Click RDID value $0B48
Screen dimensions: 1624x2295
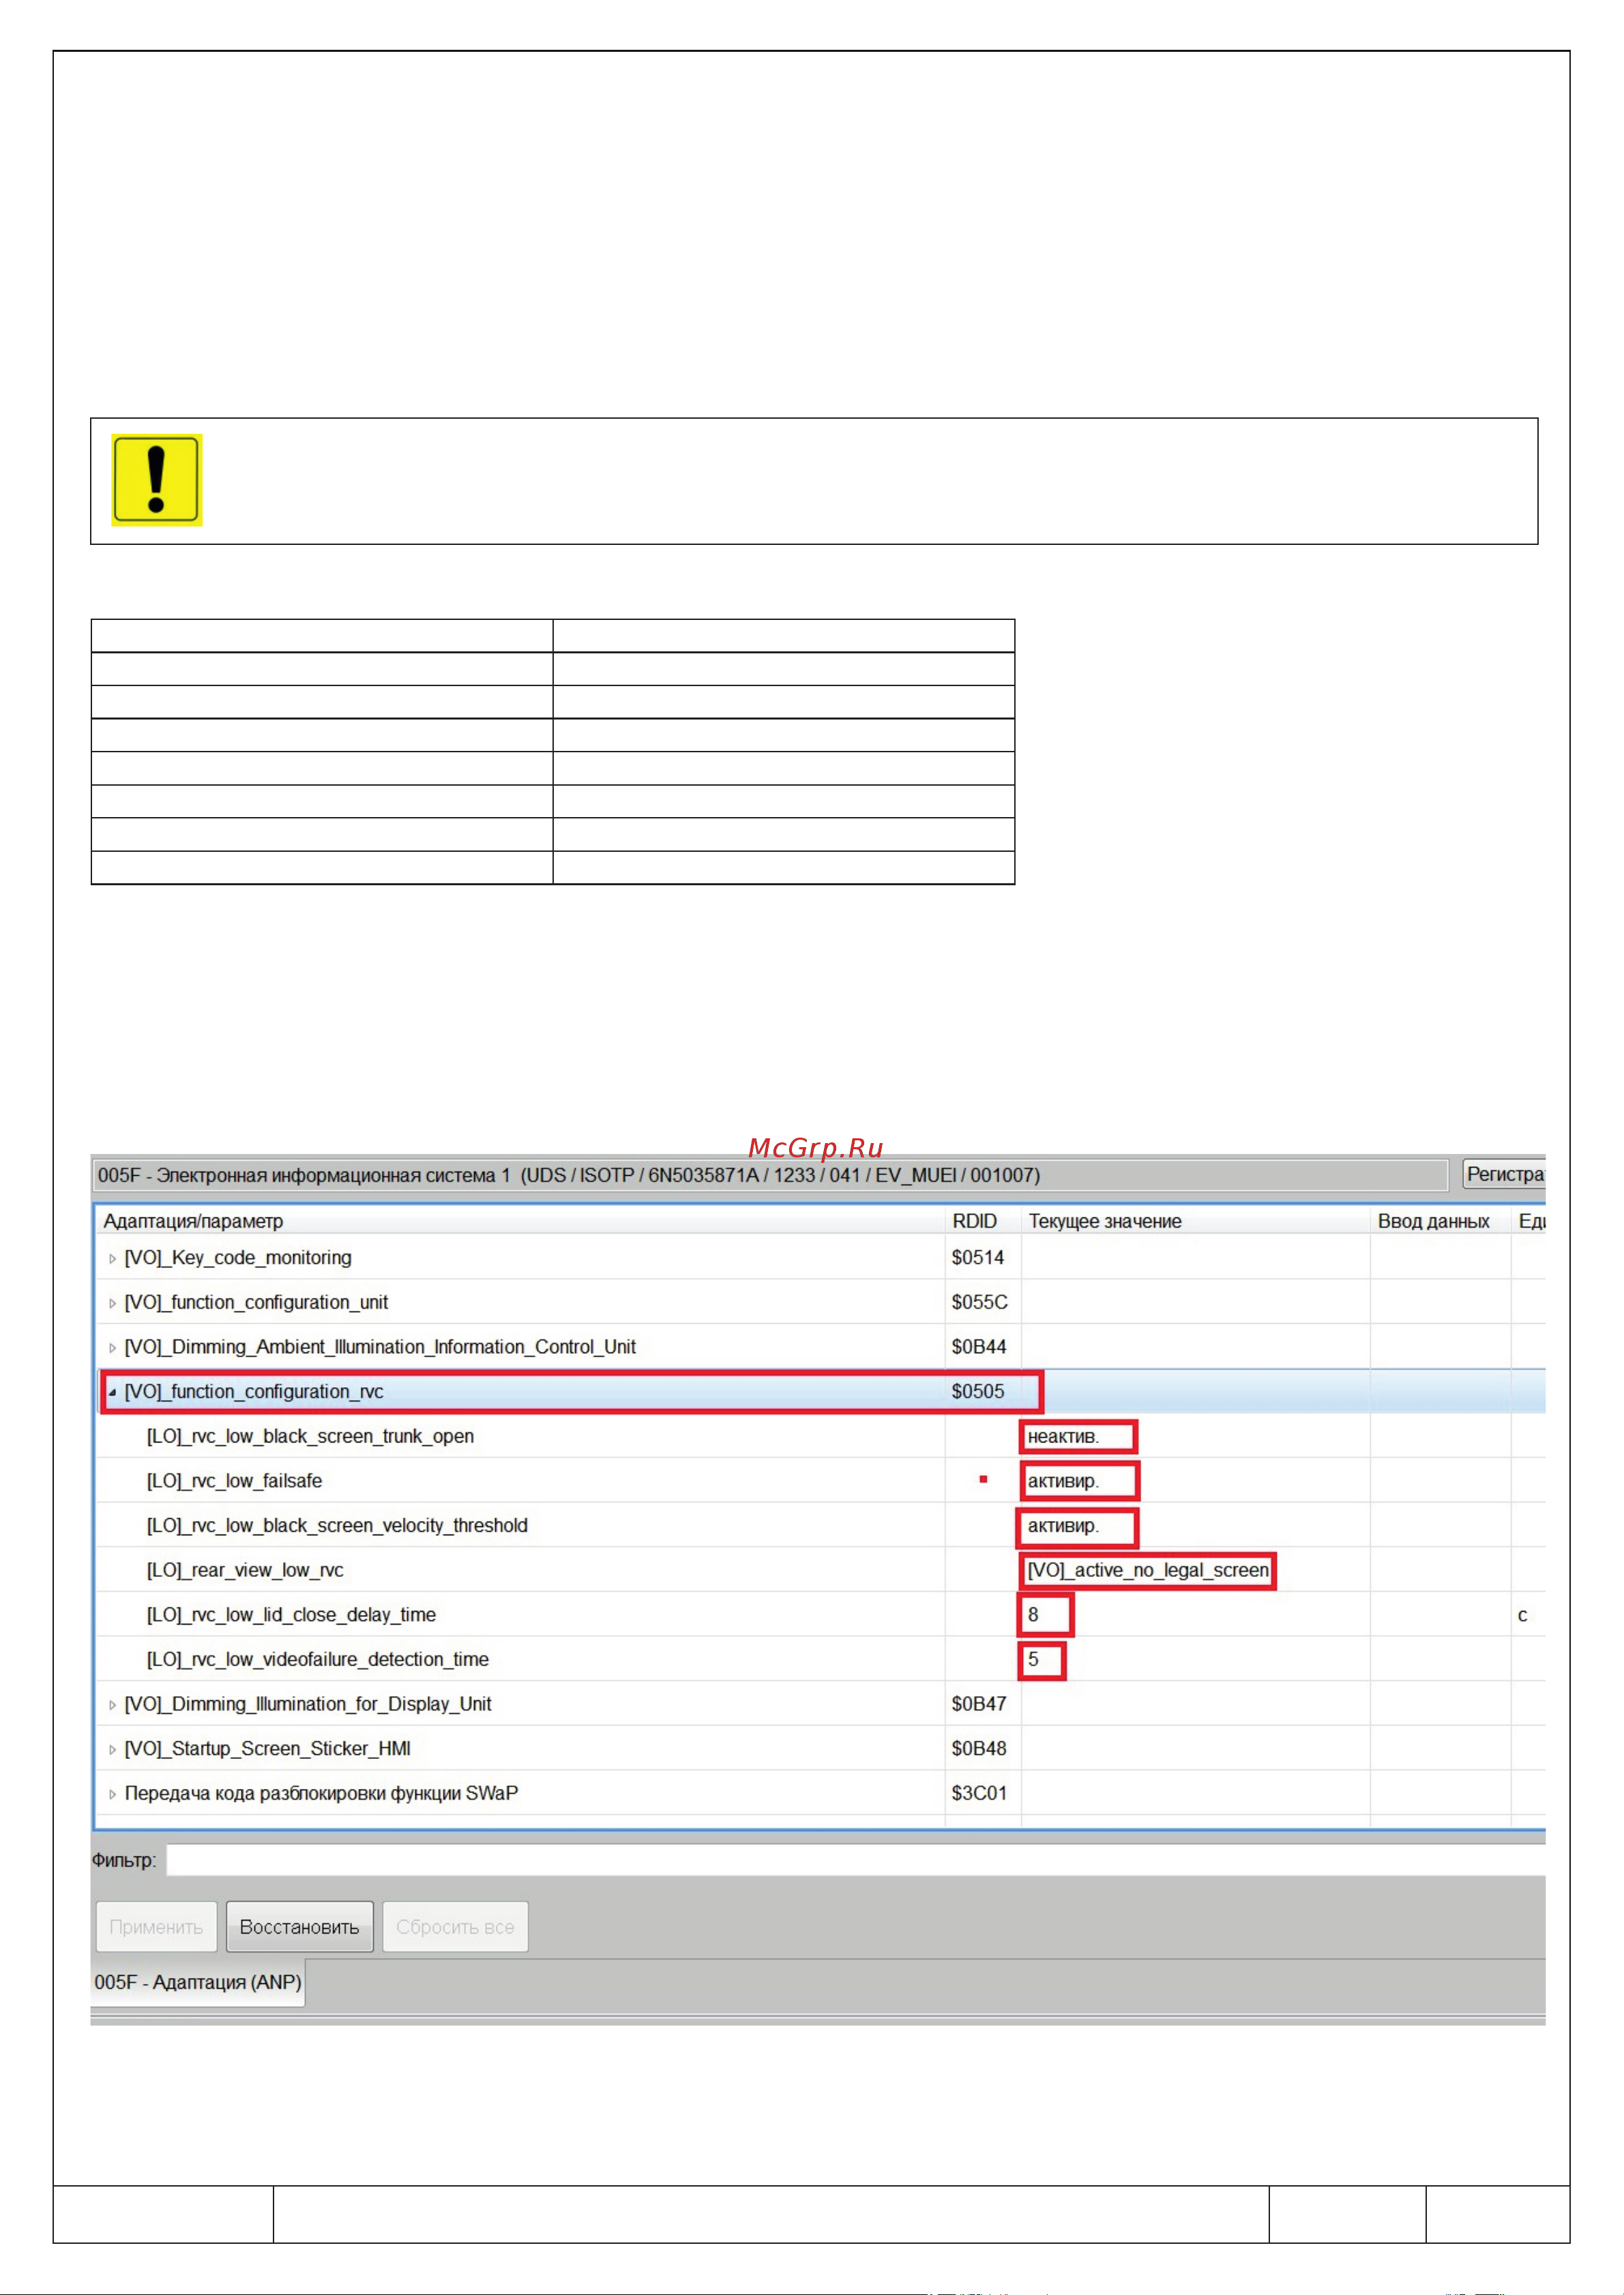(978, 1749)
